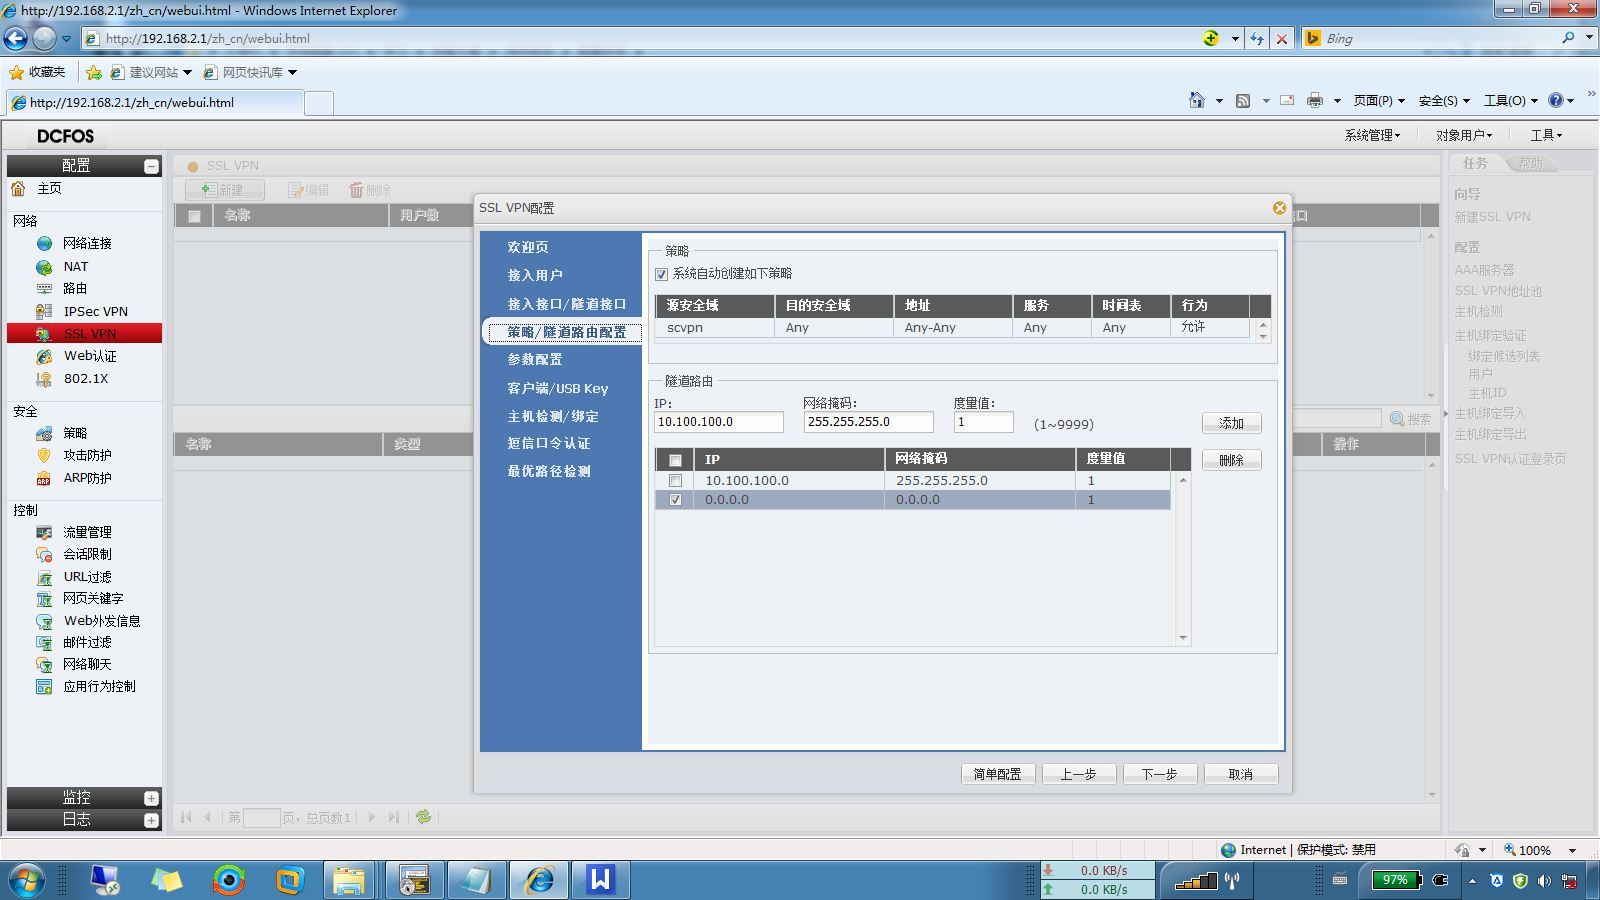Open the 接入接口/隧道接口 step
1600x900 pixels.
point(566,304)
